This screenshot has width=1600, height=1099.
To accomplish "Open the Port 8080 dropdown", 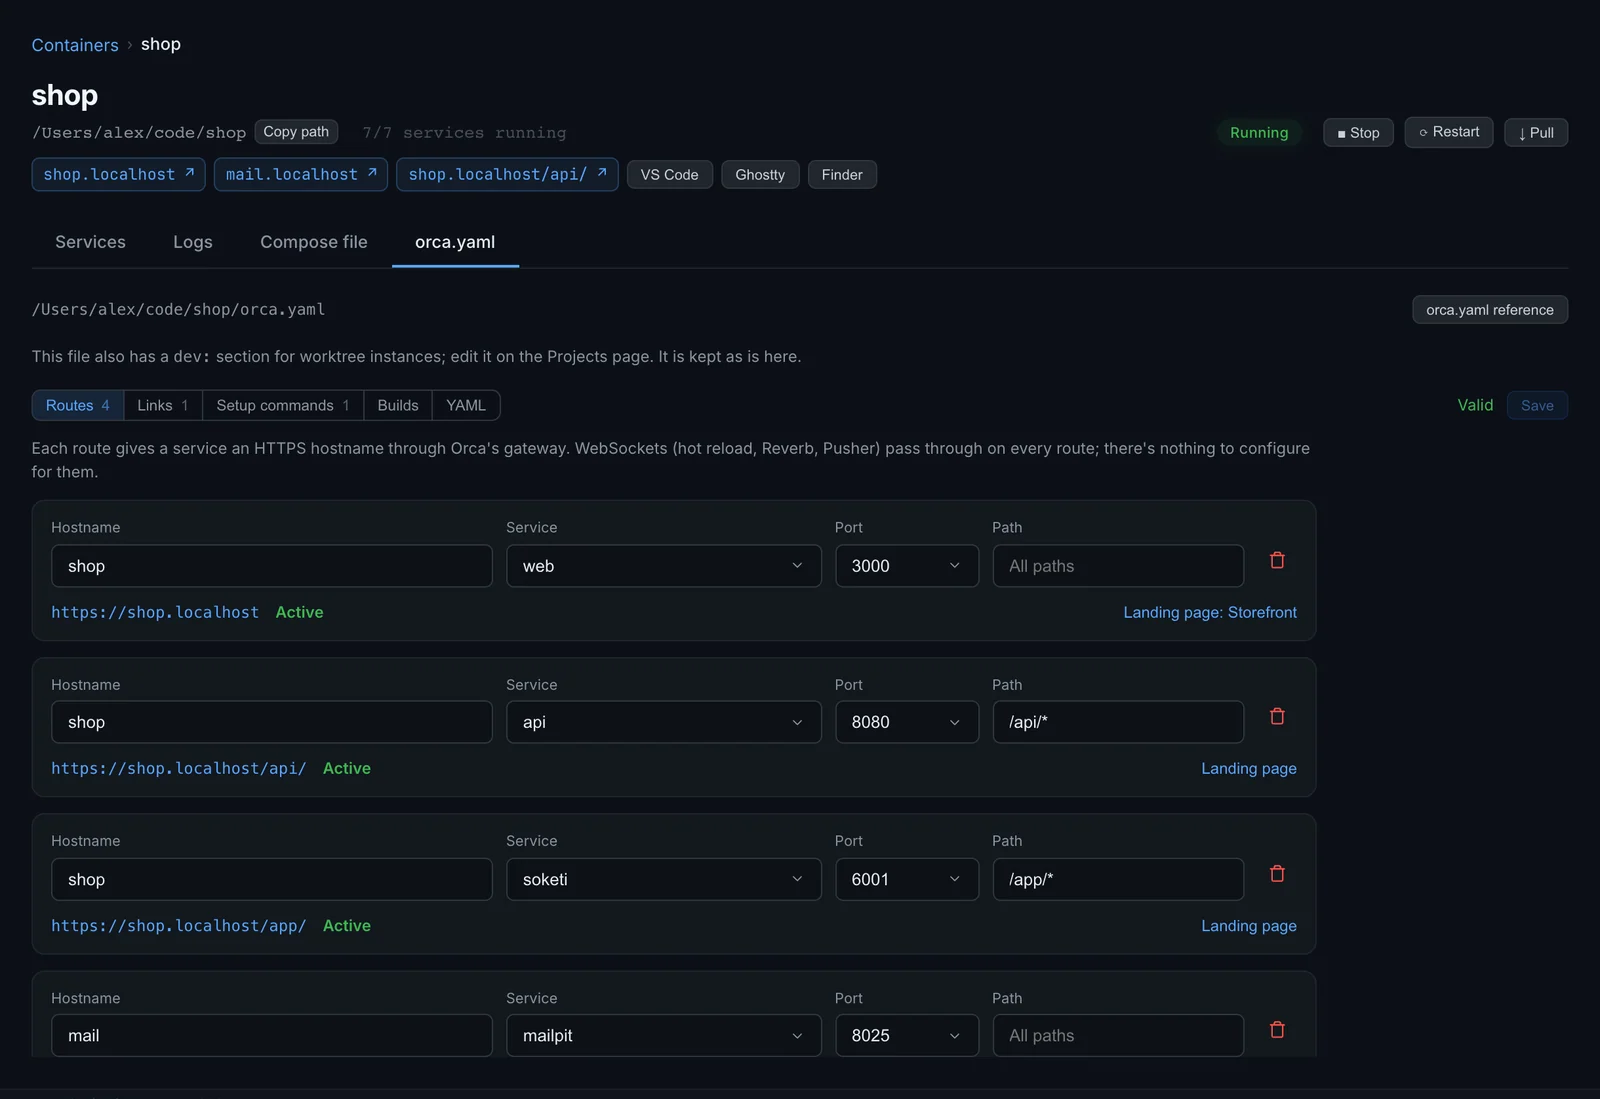I will pos(906,722).
